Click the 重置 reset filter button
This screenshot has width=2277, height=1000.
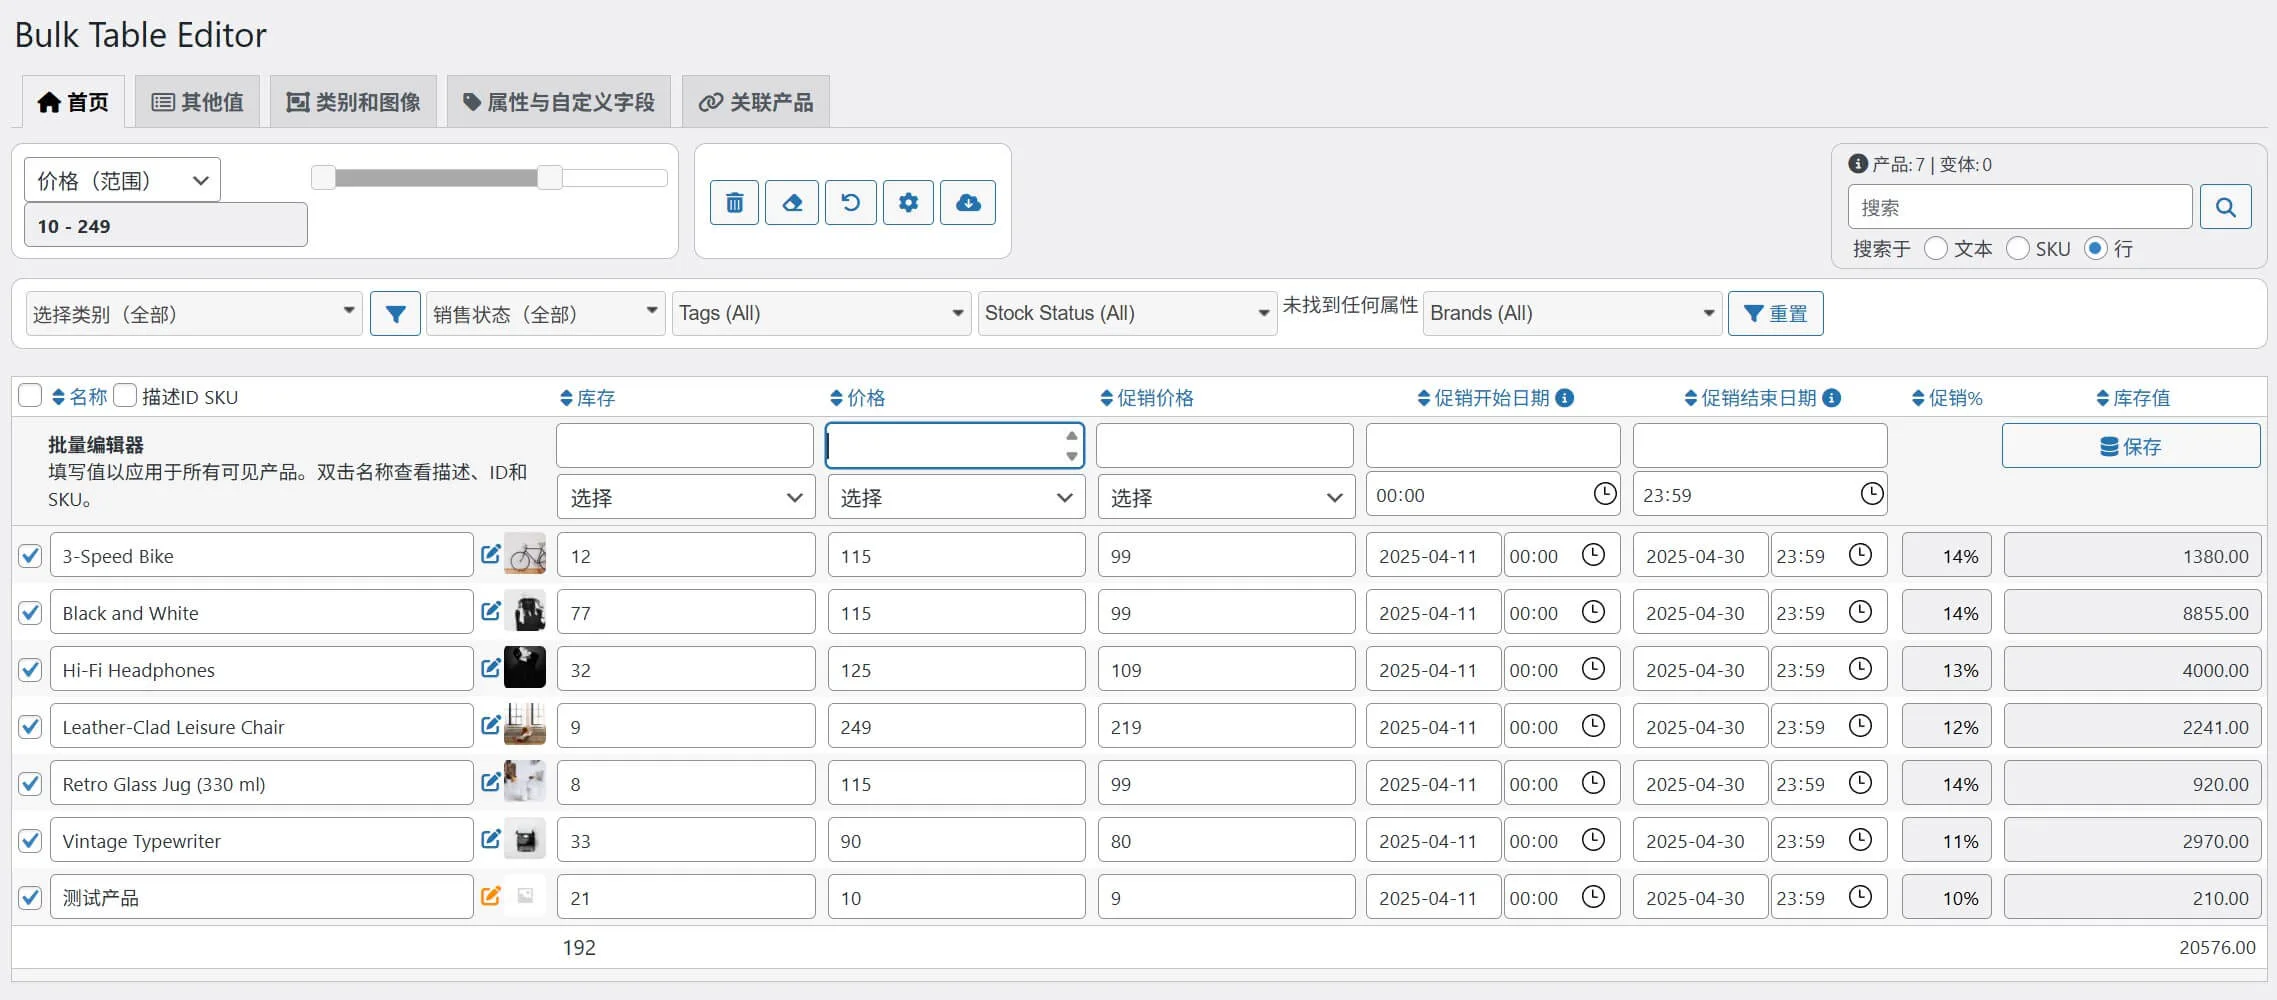[x=1775, y=314]
